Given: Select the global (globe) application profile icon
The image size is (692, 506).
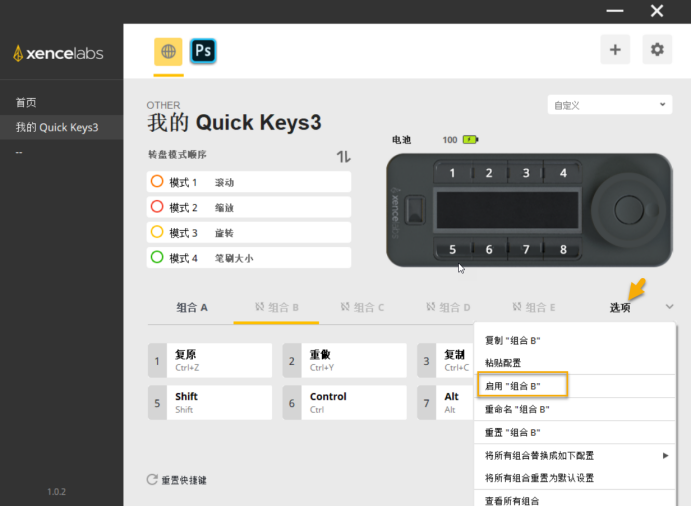Looking at the screenshot, I should [168, 52].
